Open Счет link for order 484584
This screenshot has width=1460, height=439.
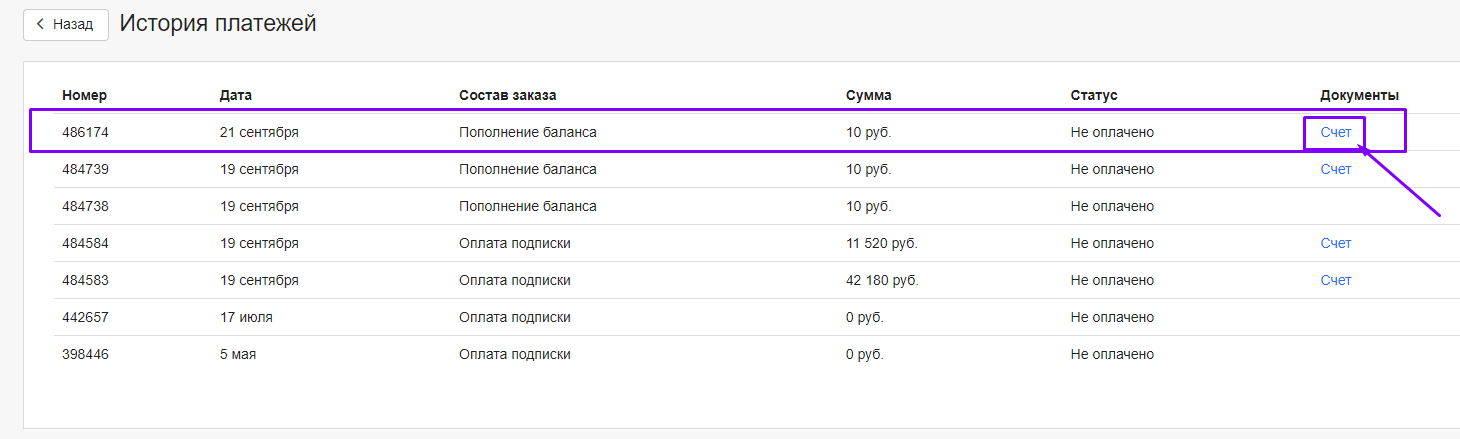(1335, 243)
